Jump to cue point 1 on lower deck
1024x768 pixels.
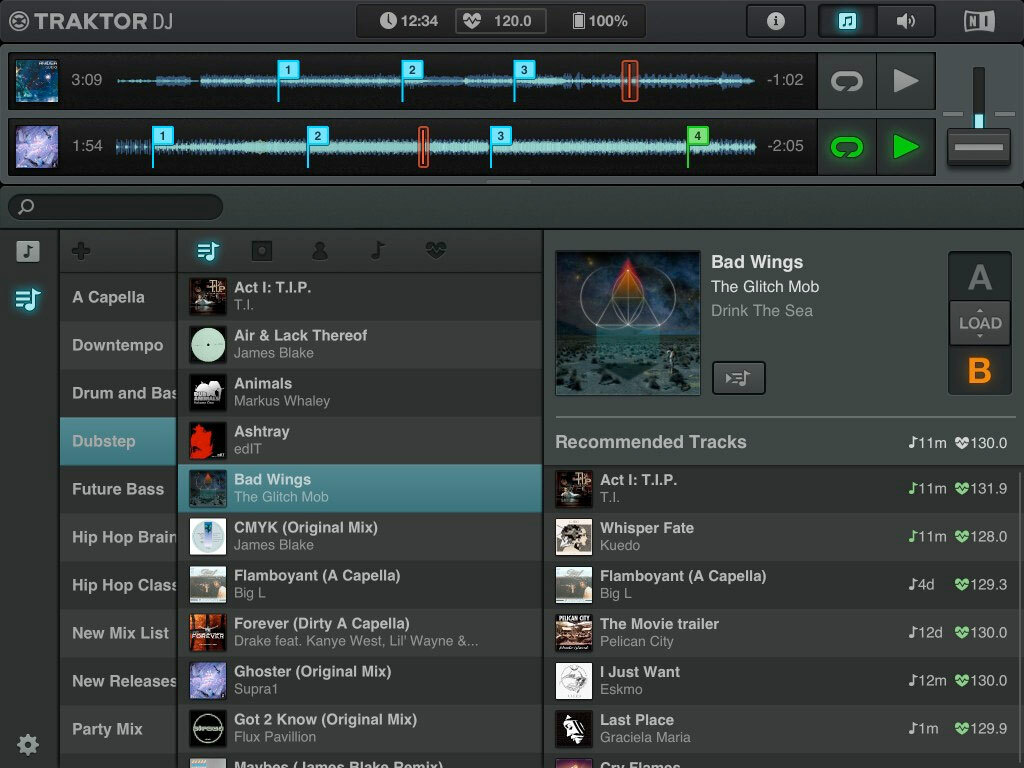[x=163, y=135]
